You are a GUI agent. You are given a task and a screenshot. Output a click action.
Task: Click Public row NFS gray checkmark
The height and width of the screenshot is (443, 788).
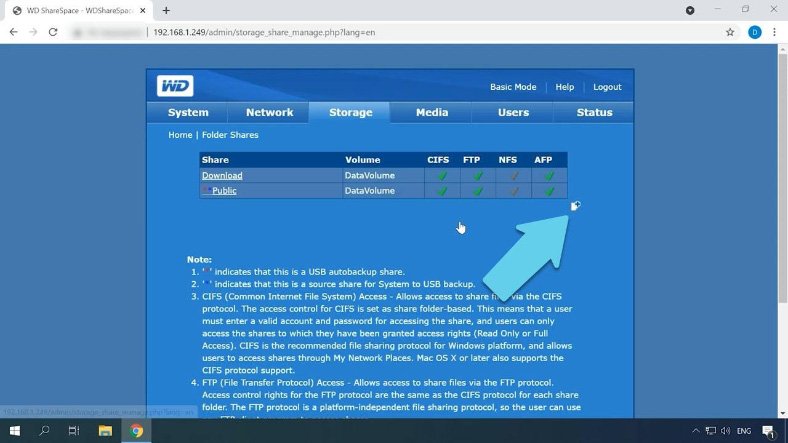pyautogui.click(x=514, y=191)
